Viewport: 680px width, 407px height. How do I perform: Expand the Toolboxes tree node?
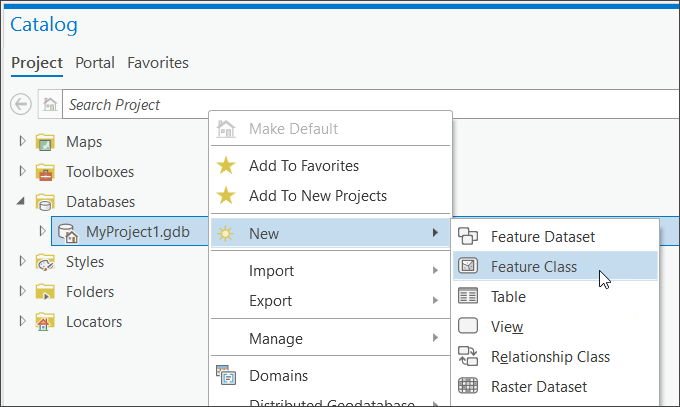tap(23, 172)
